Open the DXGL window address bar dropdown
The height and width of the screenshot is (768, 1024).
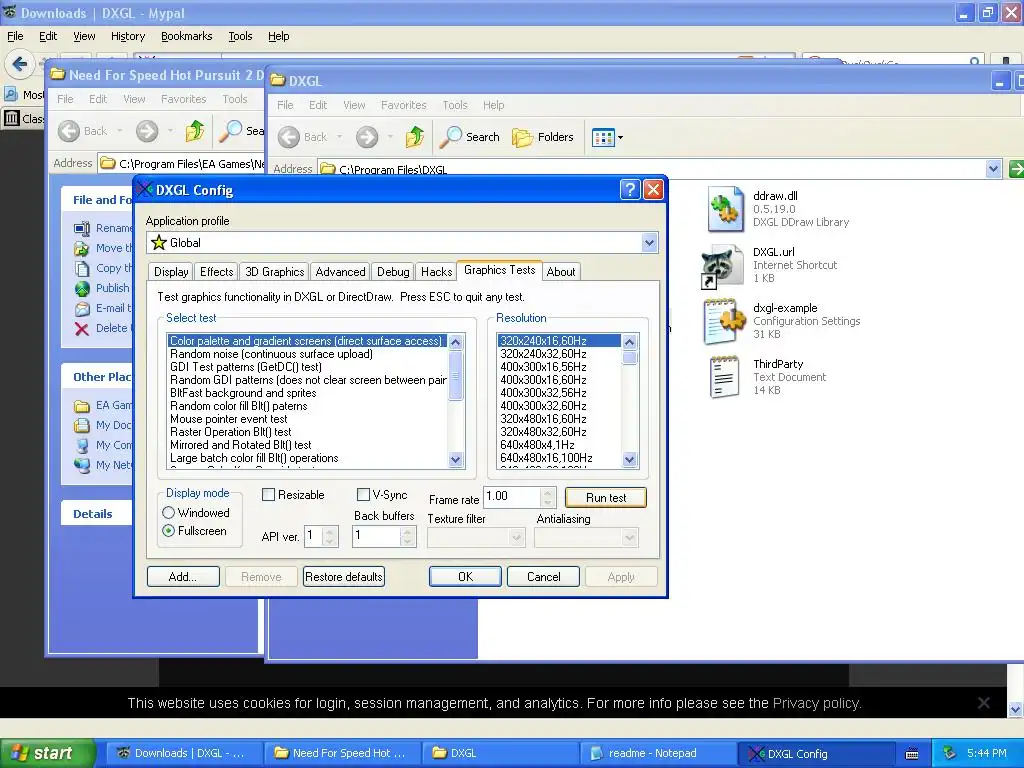[x=993, y=169]
